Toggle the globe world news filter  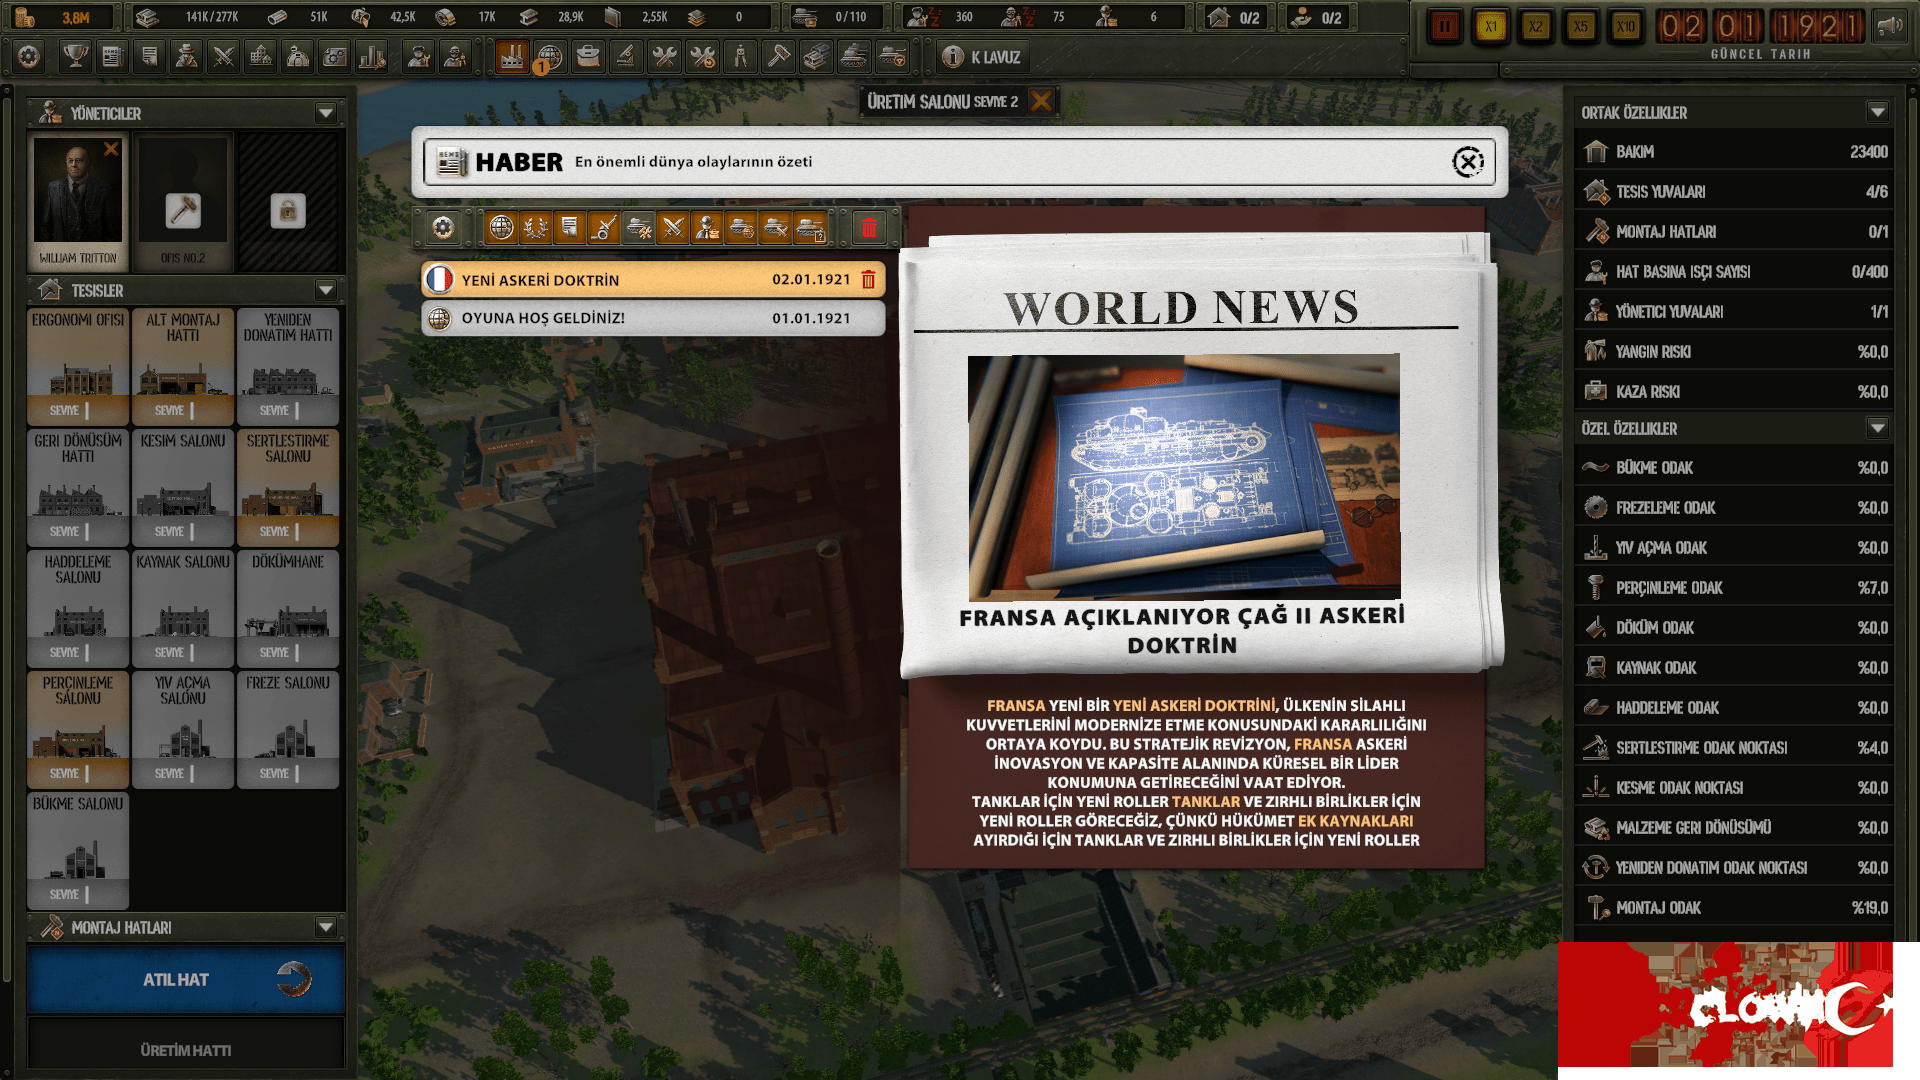(x=501, y=227)
